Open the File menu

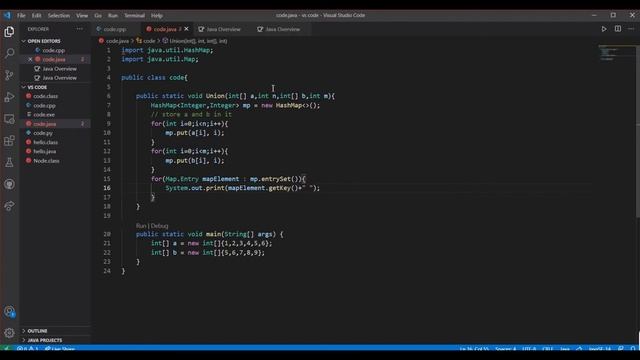pyautogui.click(x=21, y=16)
